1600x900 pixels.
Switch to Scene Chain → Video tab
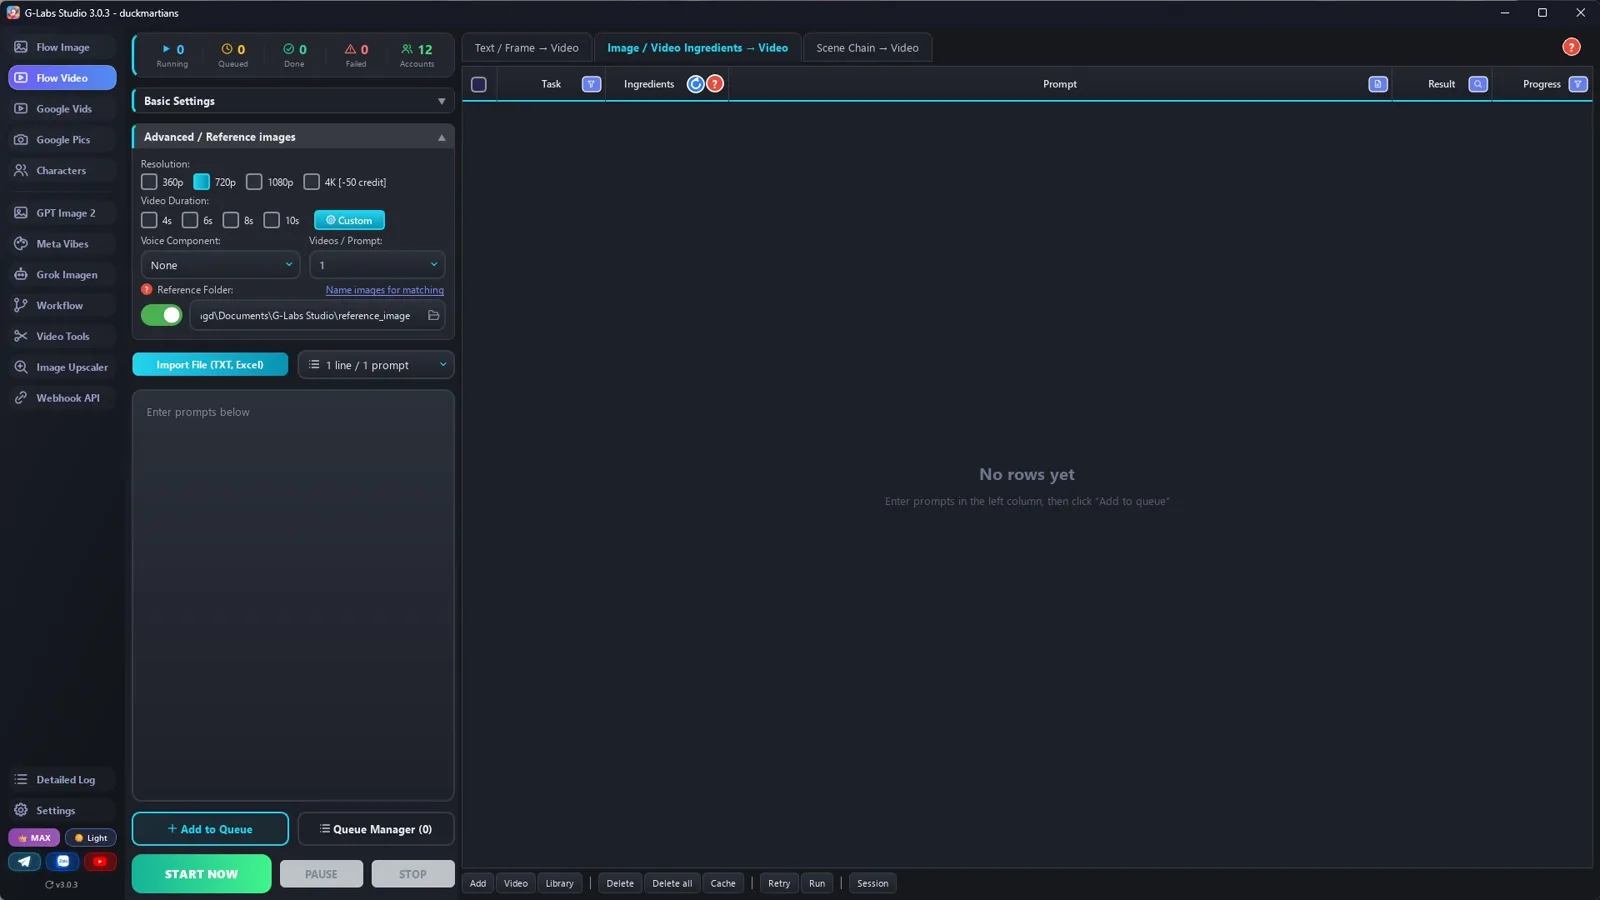tap(867, 48)
